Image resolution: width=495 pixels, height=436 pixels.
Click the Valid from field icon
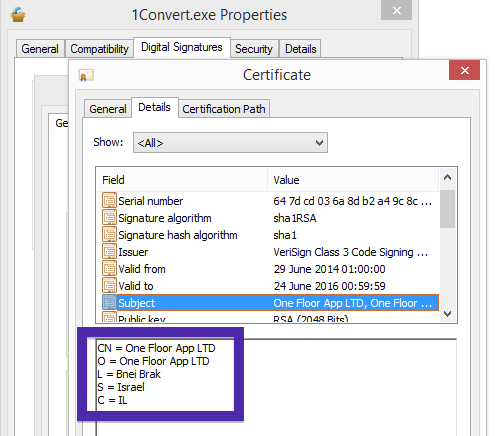click(109, 269)
